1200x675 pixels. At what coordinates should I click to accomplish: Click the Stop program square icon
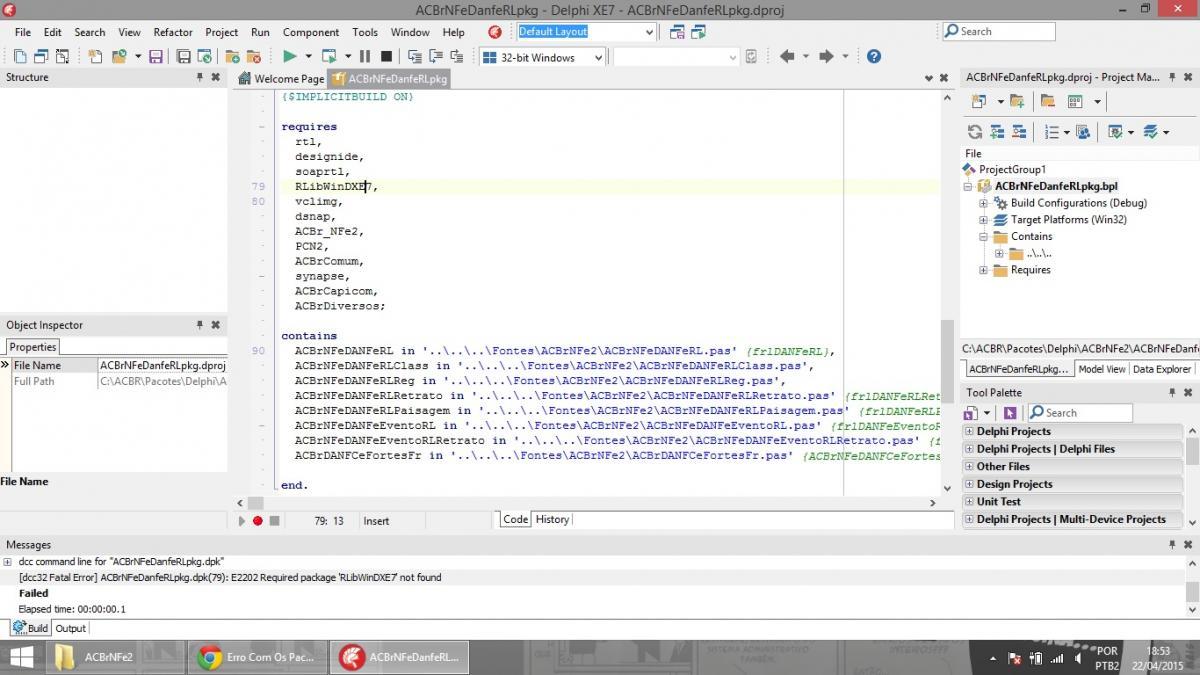coord(386,57)
